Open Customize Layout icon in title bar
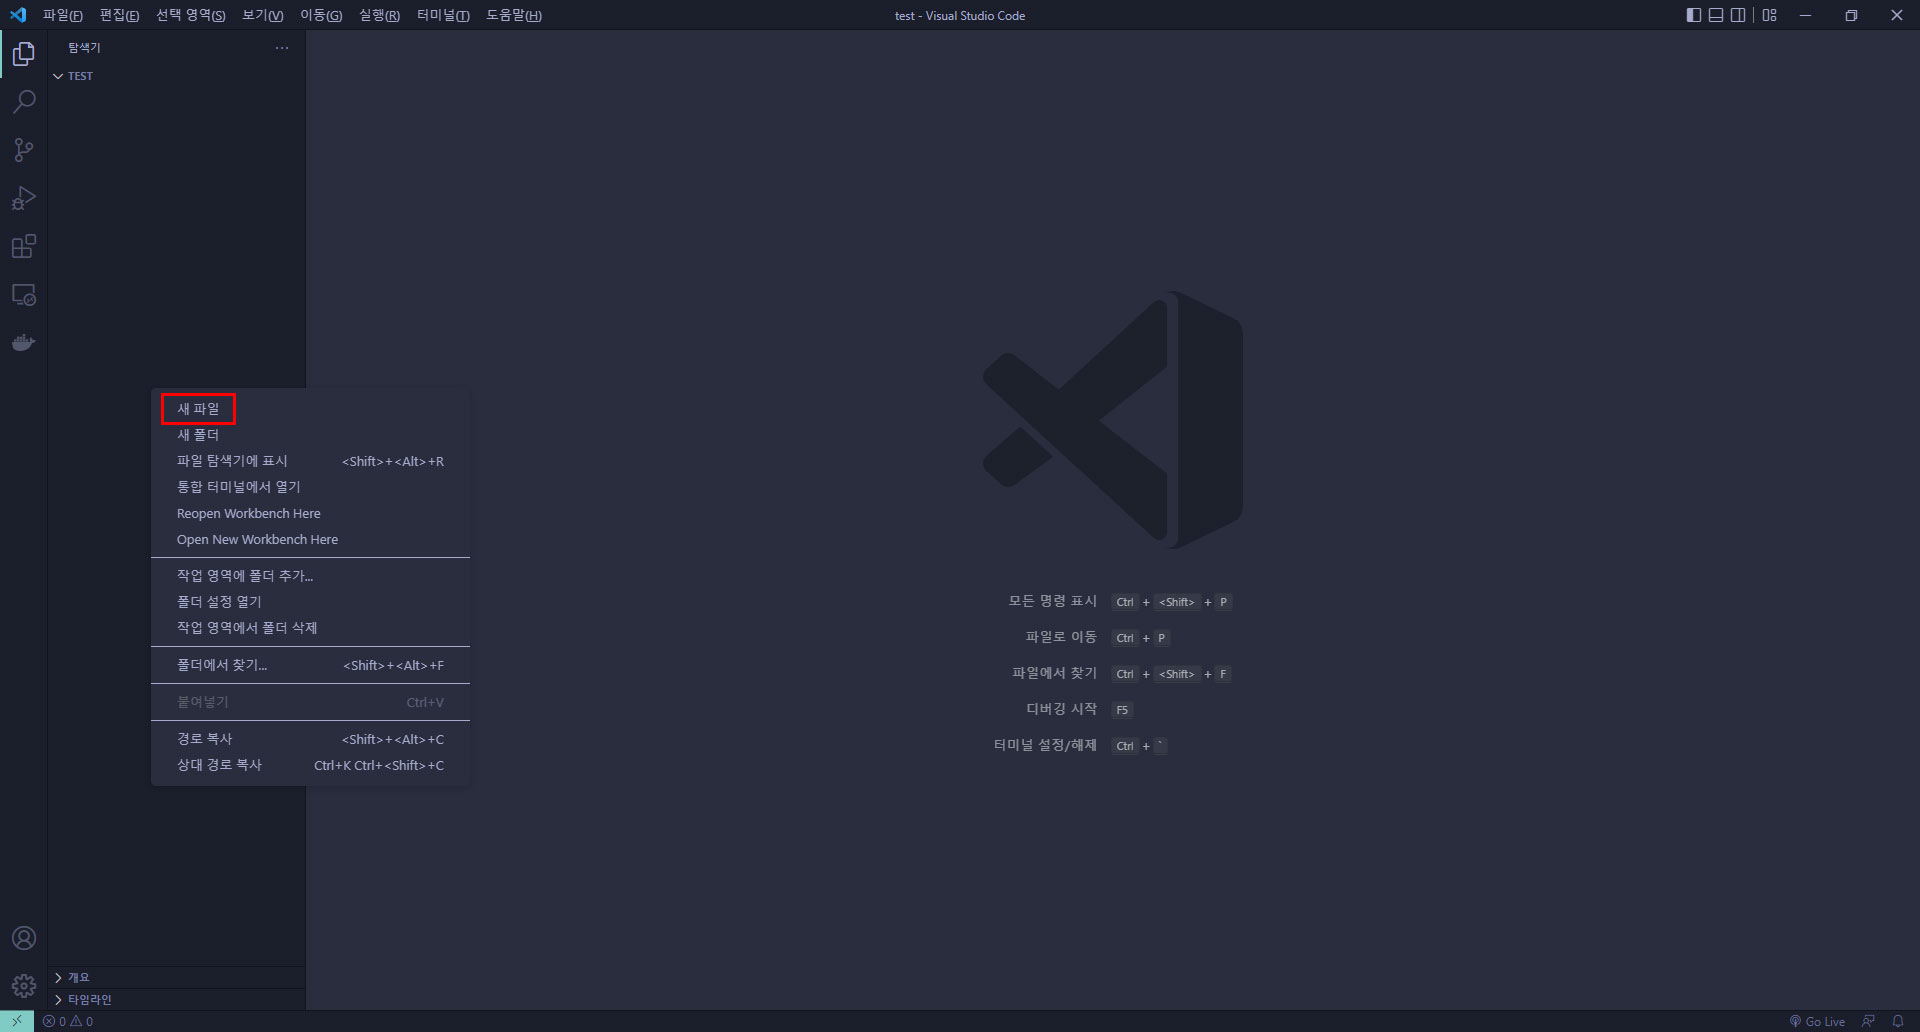The height and width of the screenshot is (1032, 1920). [x=1770, y=15]
